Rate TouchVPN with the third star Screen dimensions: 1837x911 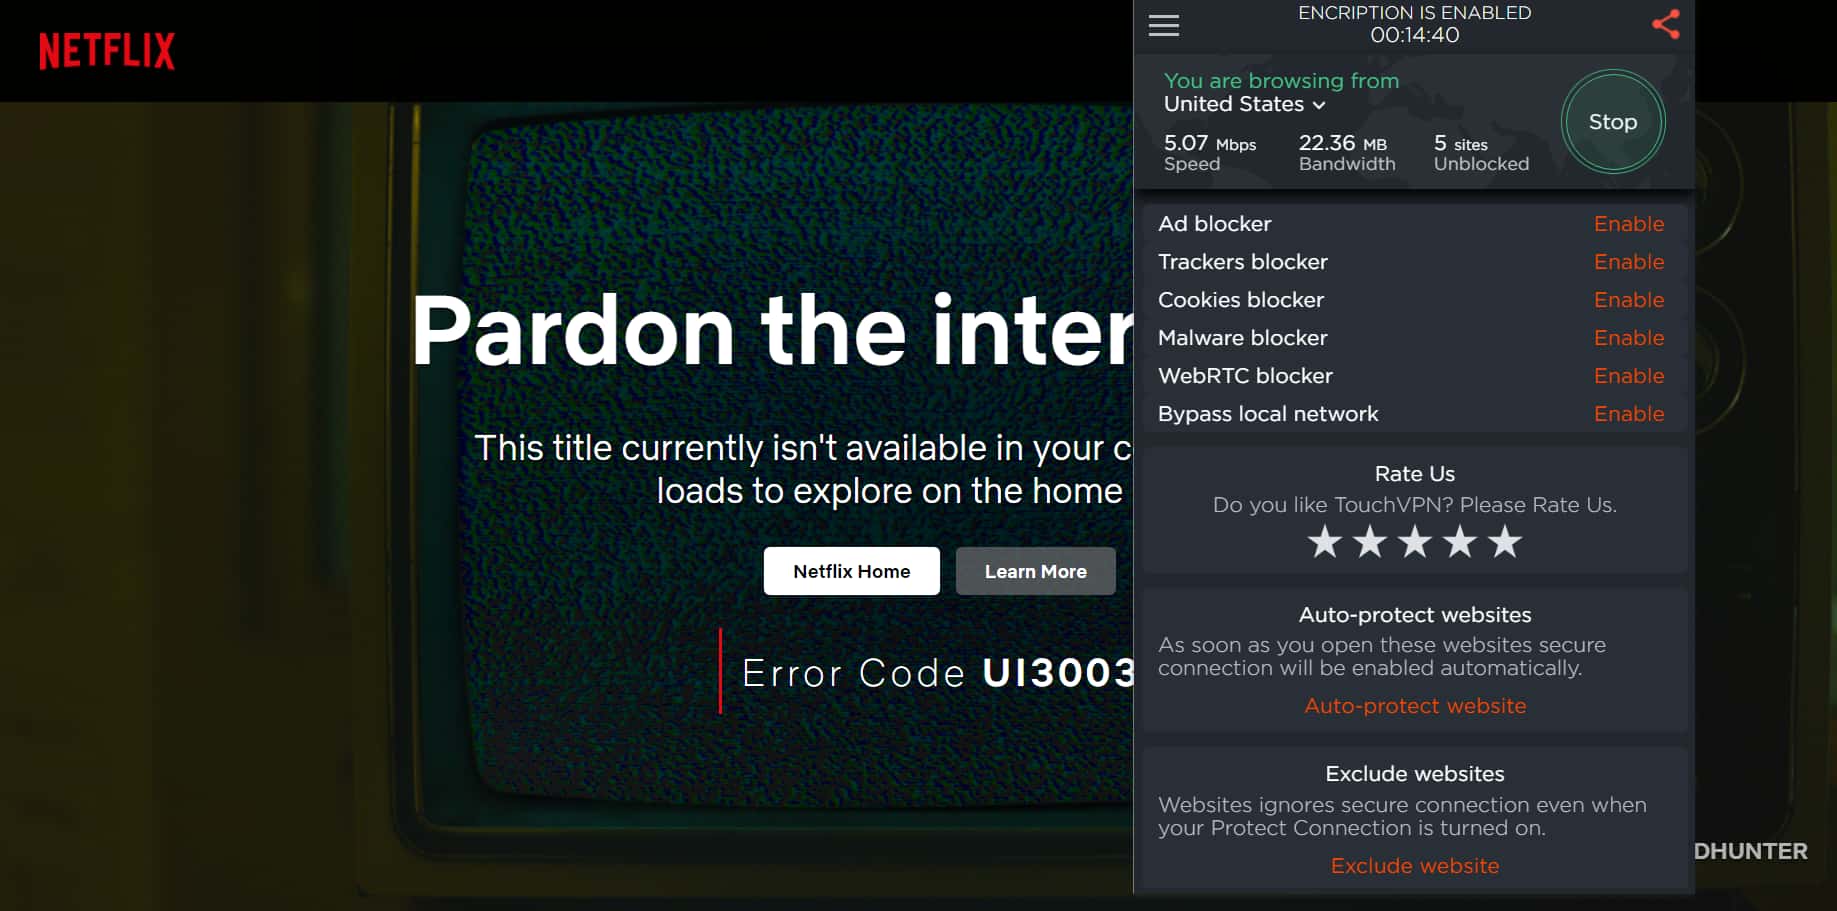point(1415,542)
